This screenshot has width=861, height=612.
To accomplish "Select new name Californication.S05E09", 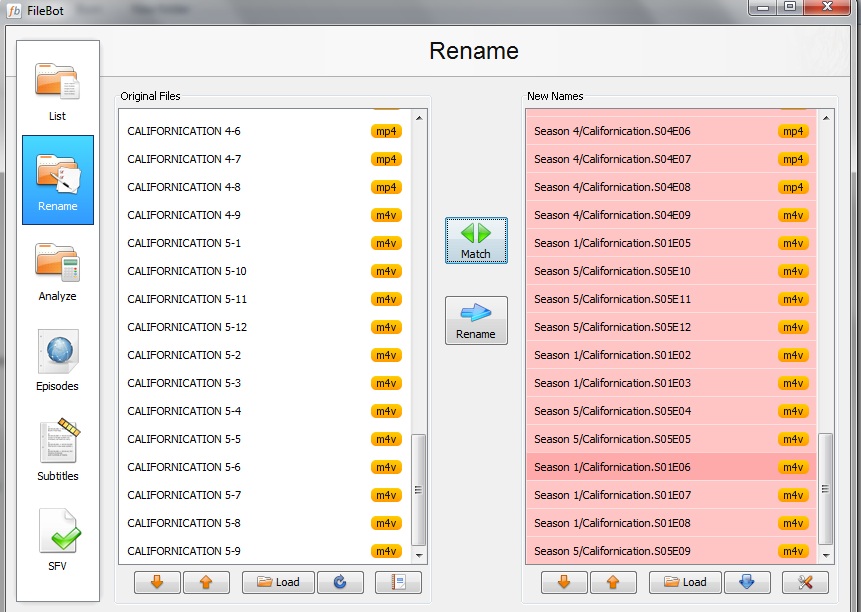I will pyautogui.click(x=672, y=551).
